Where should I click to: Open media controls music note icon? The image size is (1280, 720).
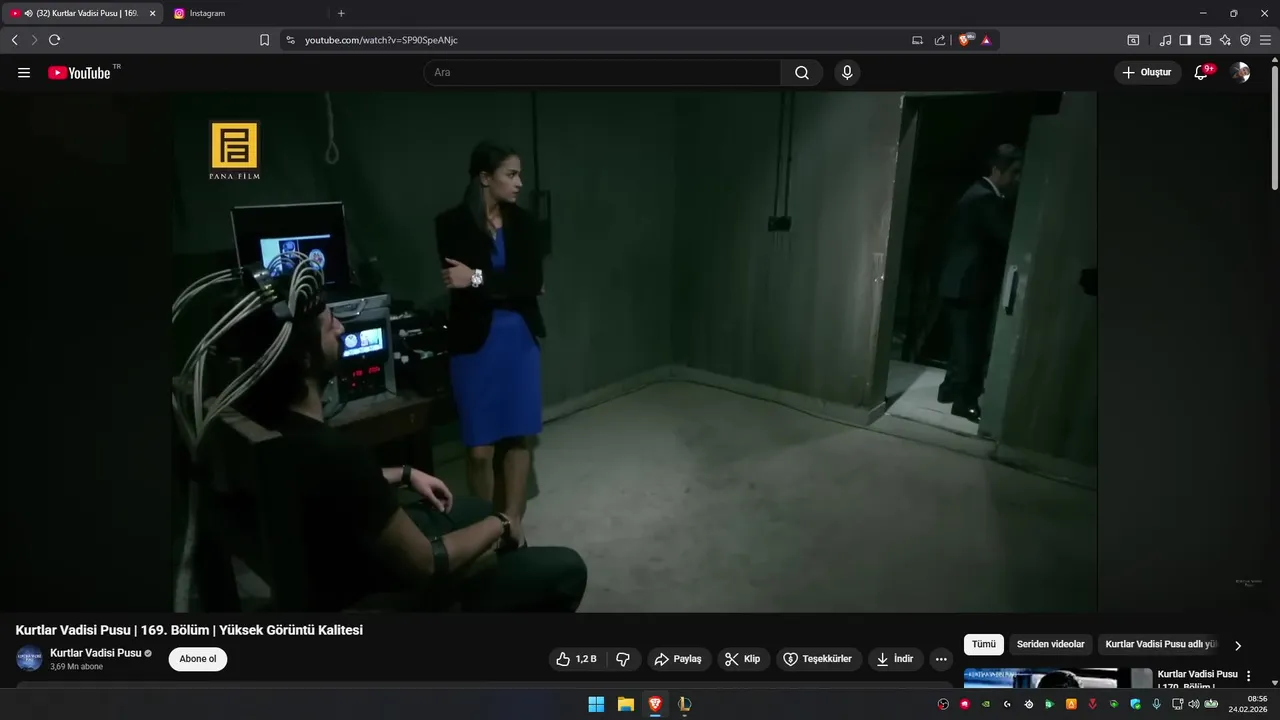point(1165,40)
